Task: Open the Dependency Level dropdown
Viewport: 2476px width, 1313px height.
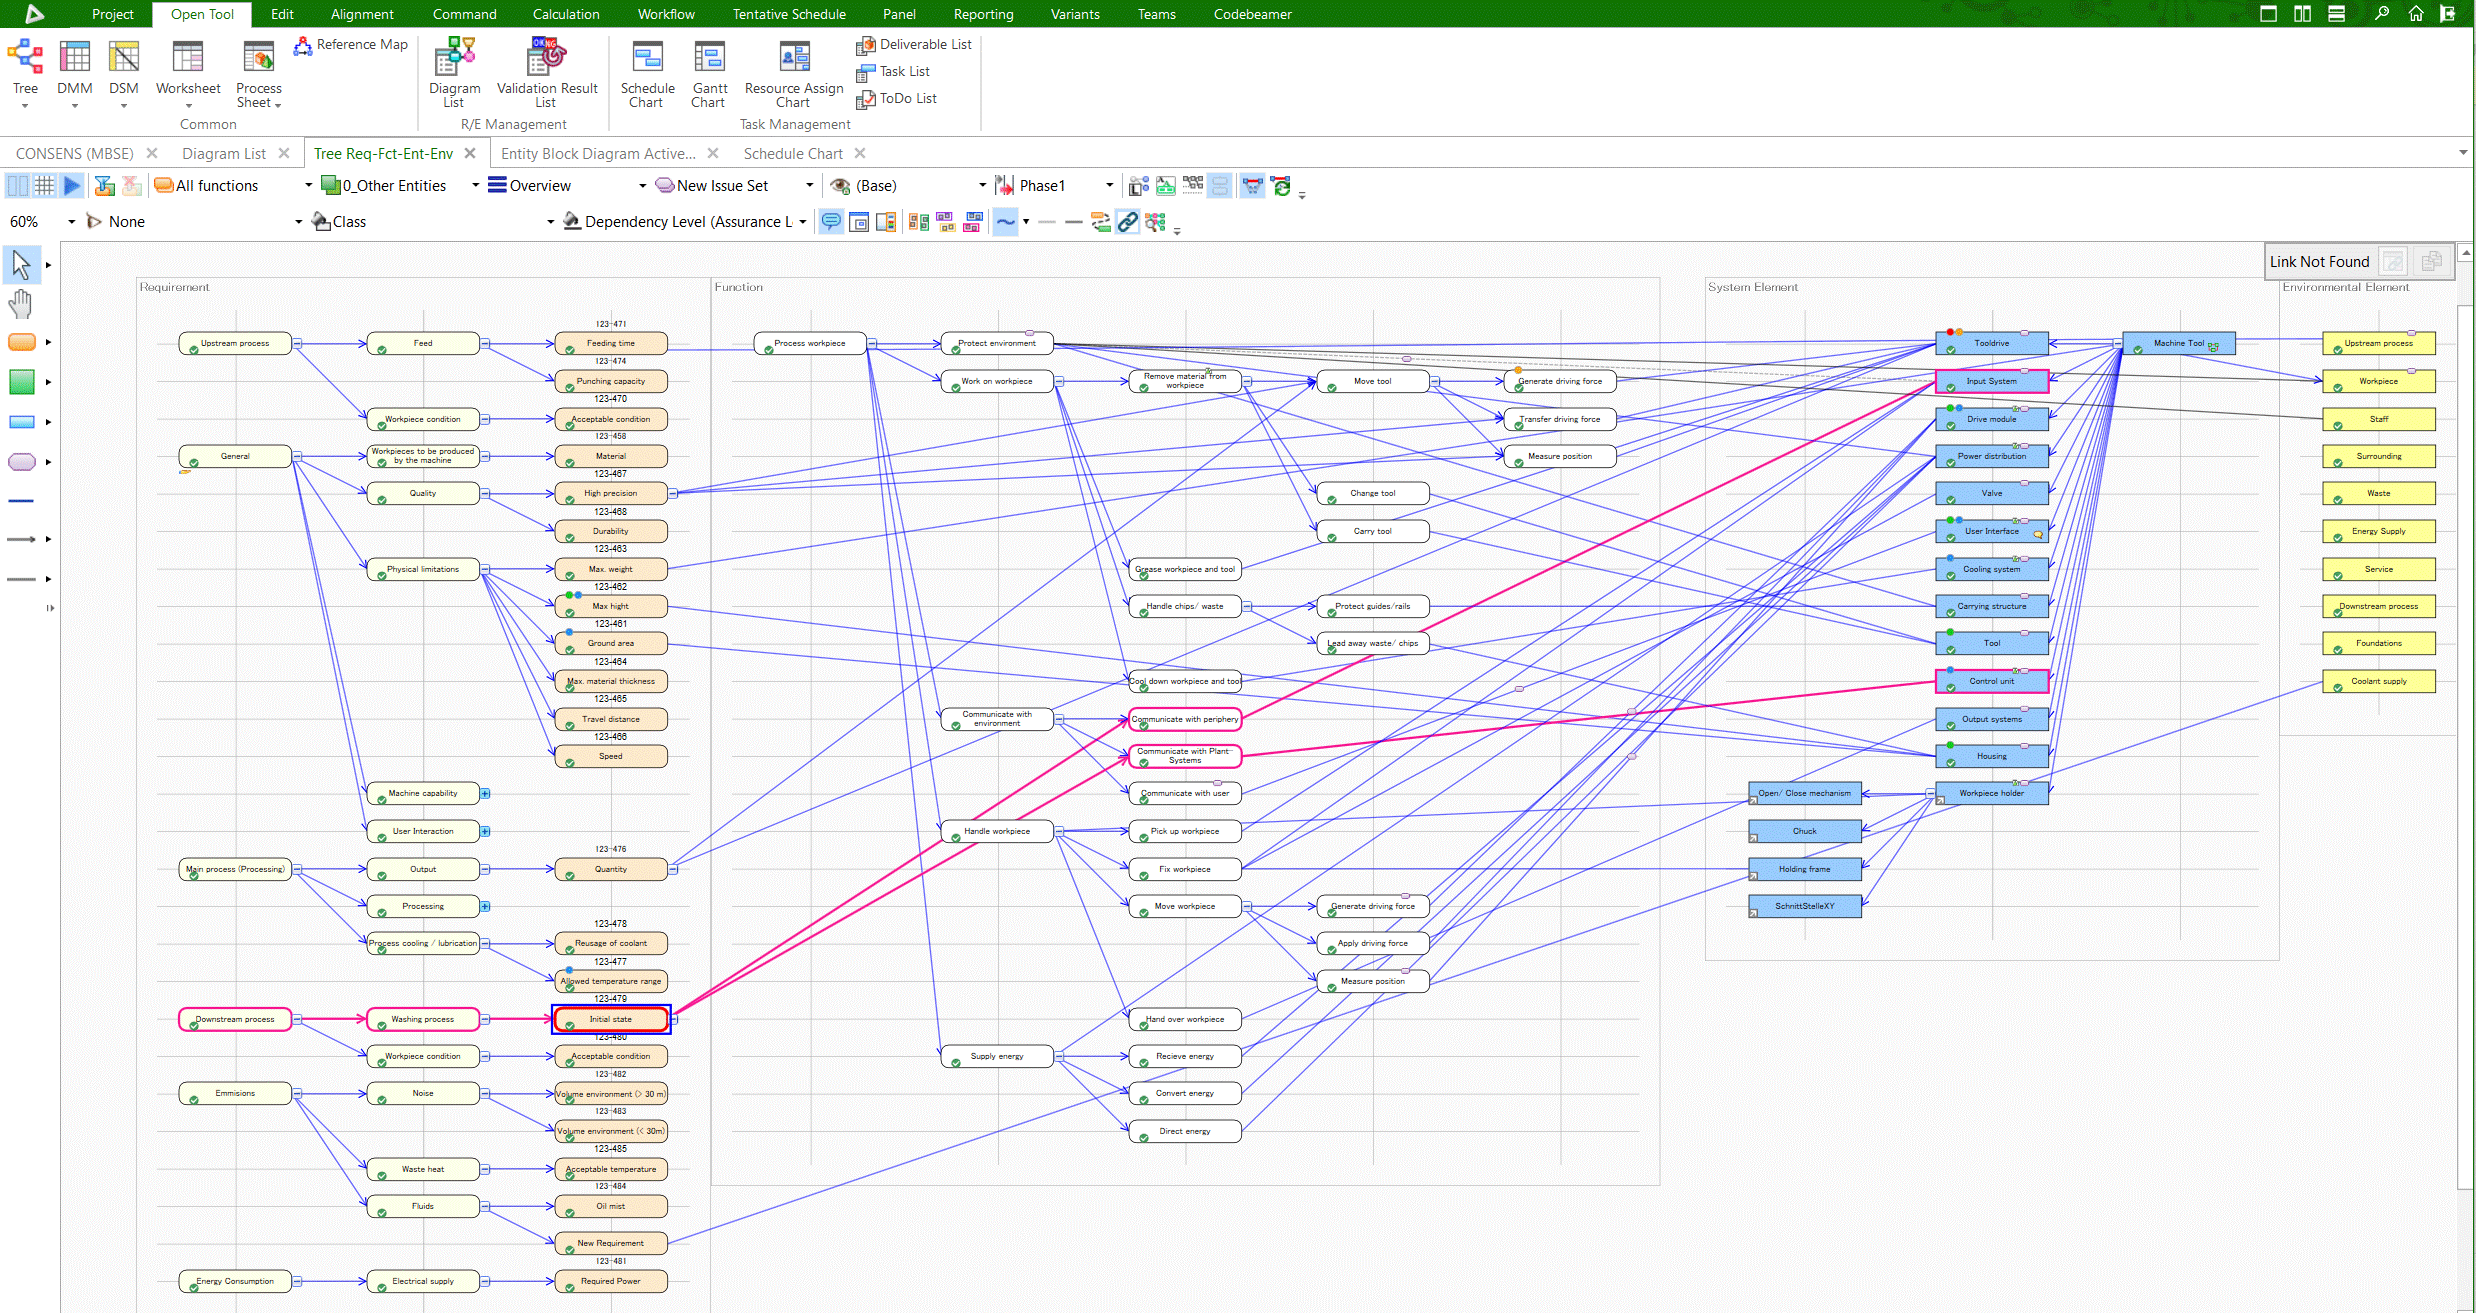Action: point(804,221)
